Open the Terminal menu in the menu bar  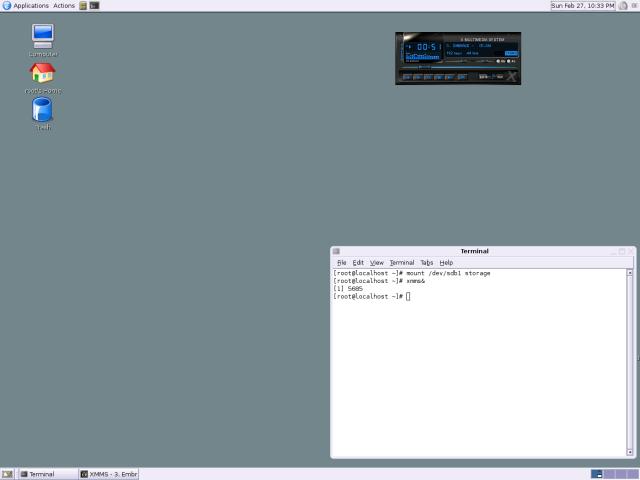[x=402, y=262]
